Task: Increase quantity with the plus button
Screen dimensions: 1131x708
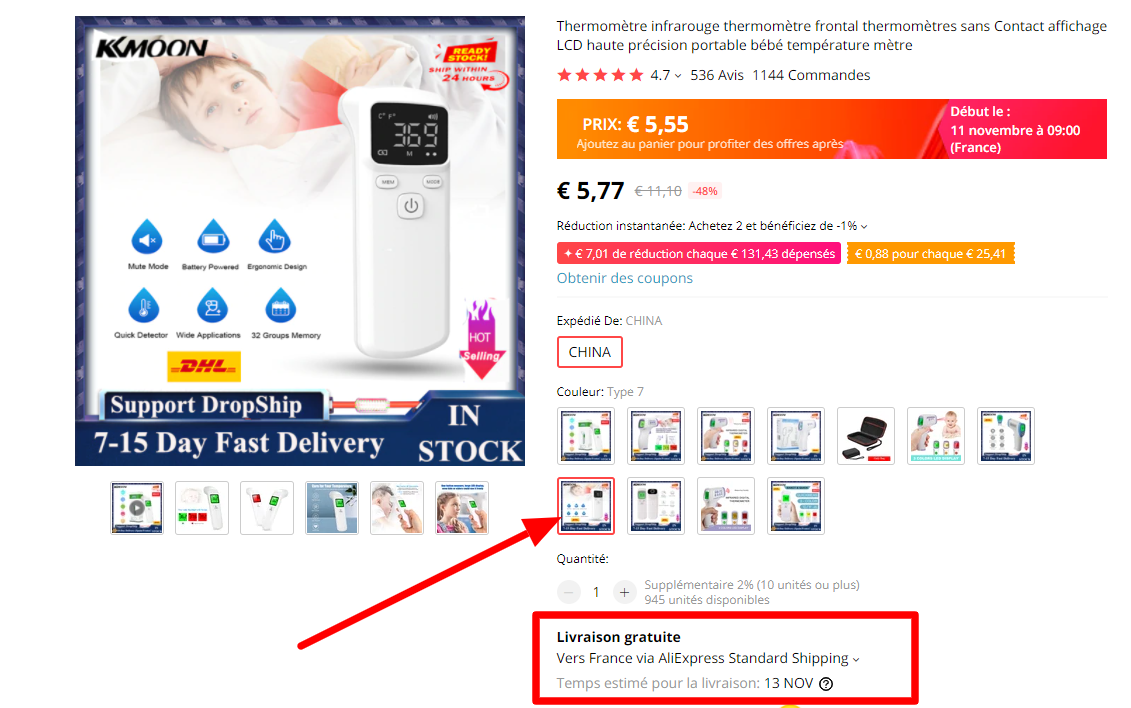Action: [624, 593]
